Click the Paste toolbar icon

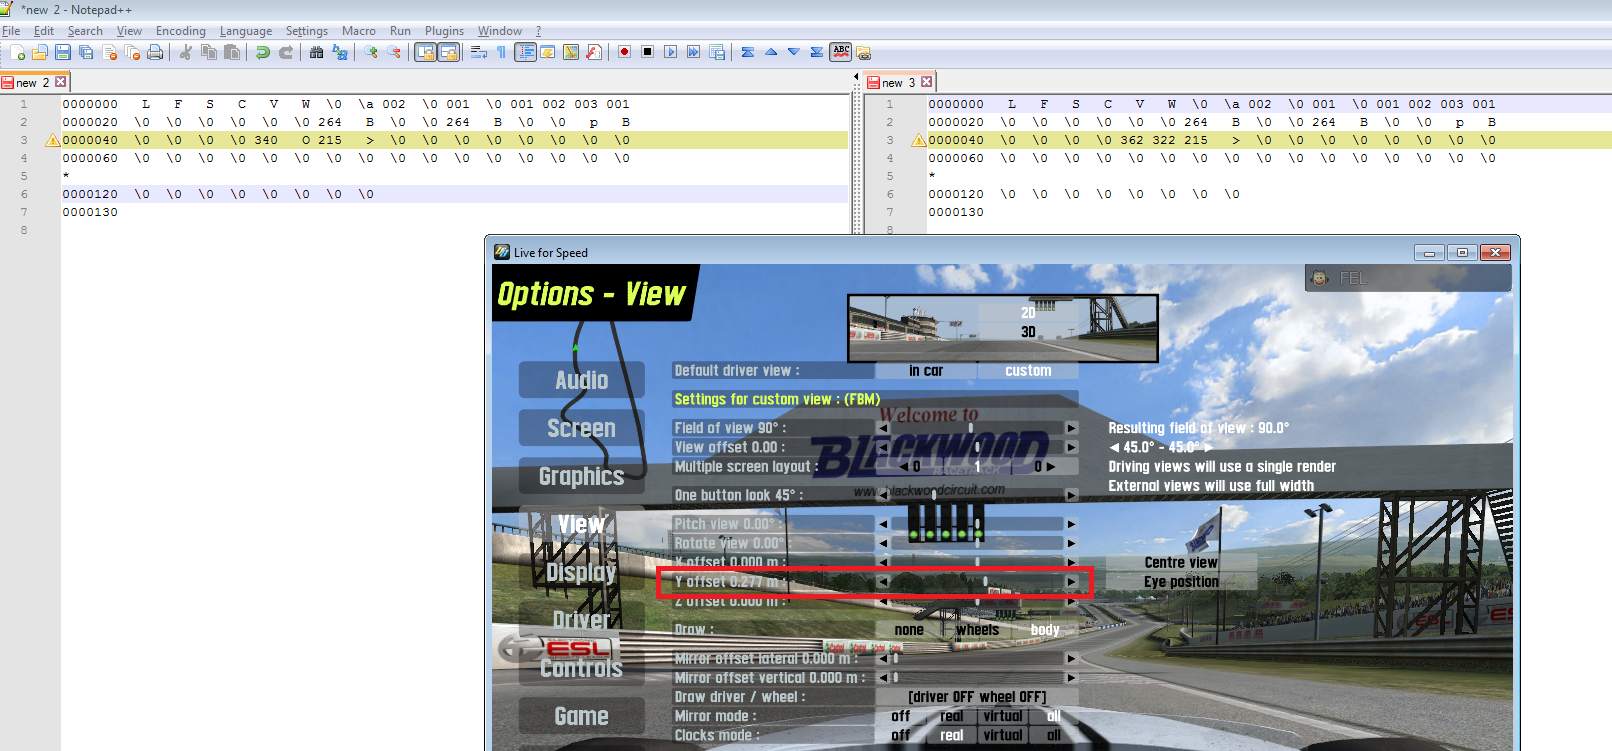click(232, 52)
